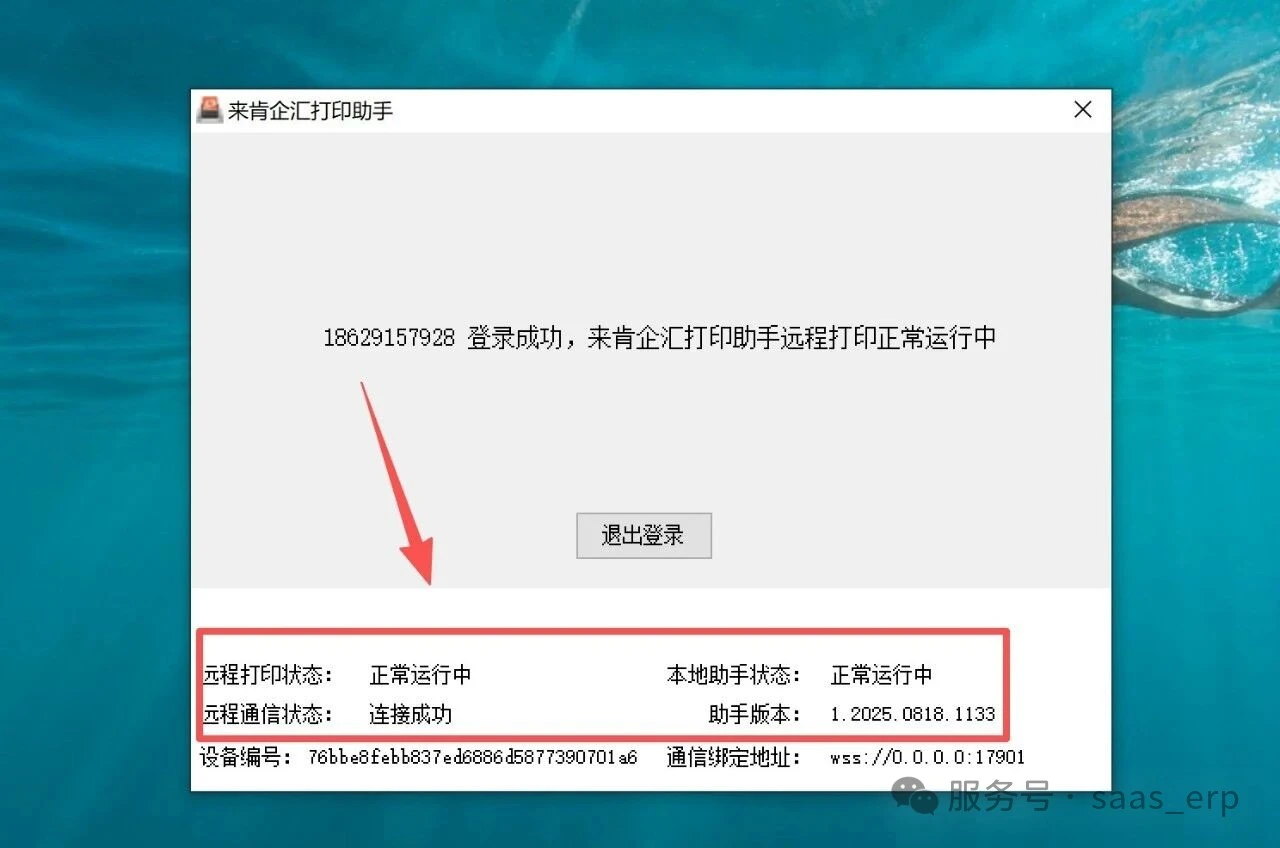Click the 助手版本 label
This screenshot has height=848, width=1280.
(x=755, y=714)
